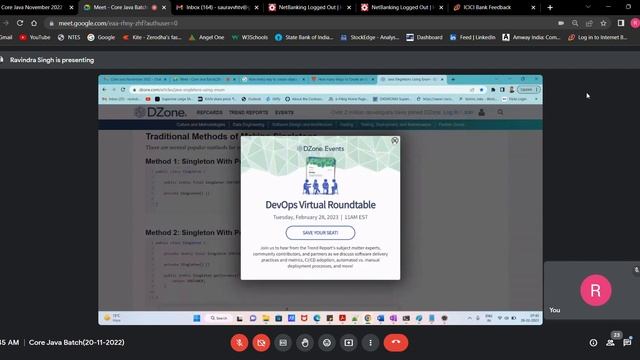Click DZone search magnifier icon

click(x=500, y=112)
